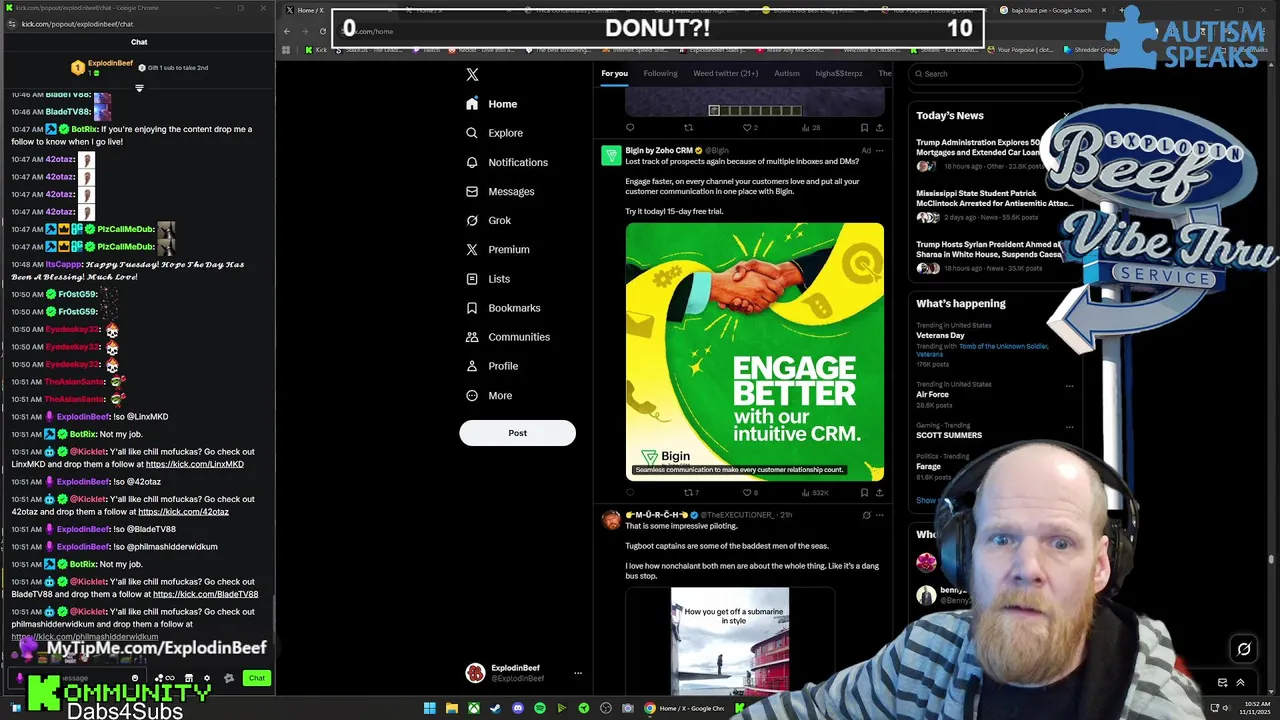Repost the Bigin ad with 7 reposts
The width and height of the screenshot is (1280, 720).
(x=691, y=492)
